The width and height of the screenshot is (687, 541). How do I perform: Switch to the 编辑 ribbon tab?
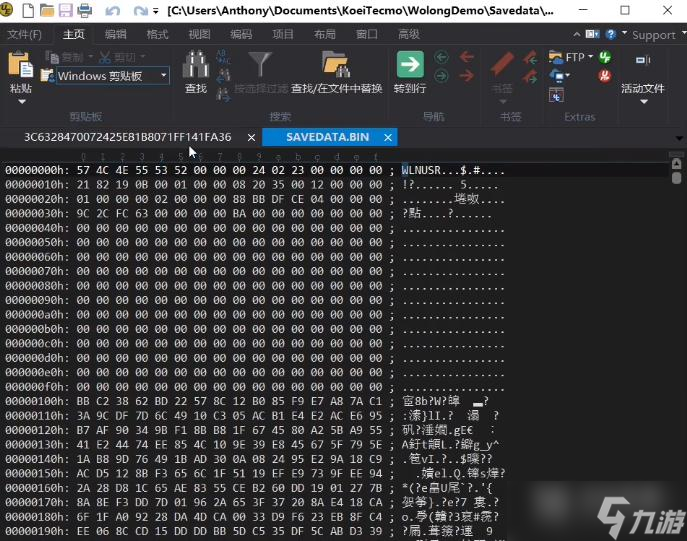116,34
